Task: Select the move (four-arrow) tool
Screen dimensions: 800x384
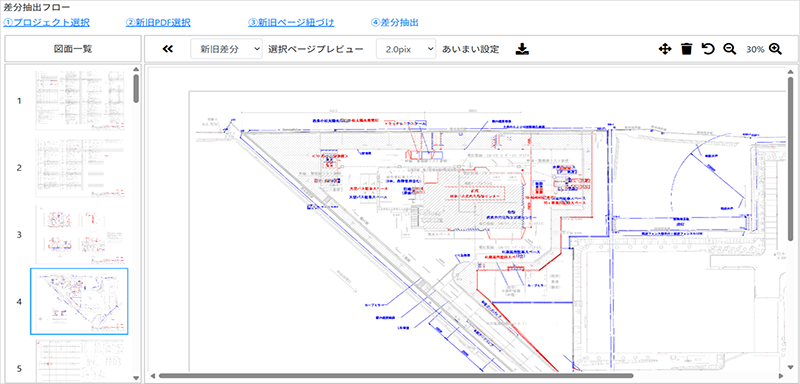Action: point(665,49)
